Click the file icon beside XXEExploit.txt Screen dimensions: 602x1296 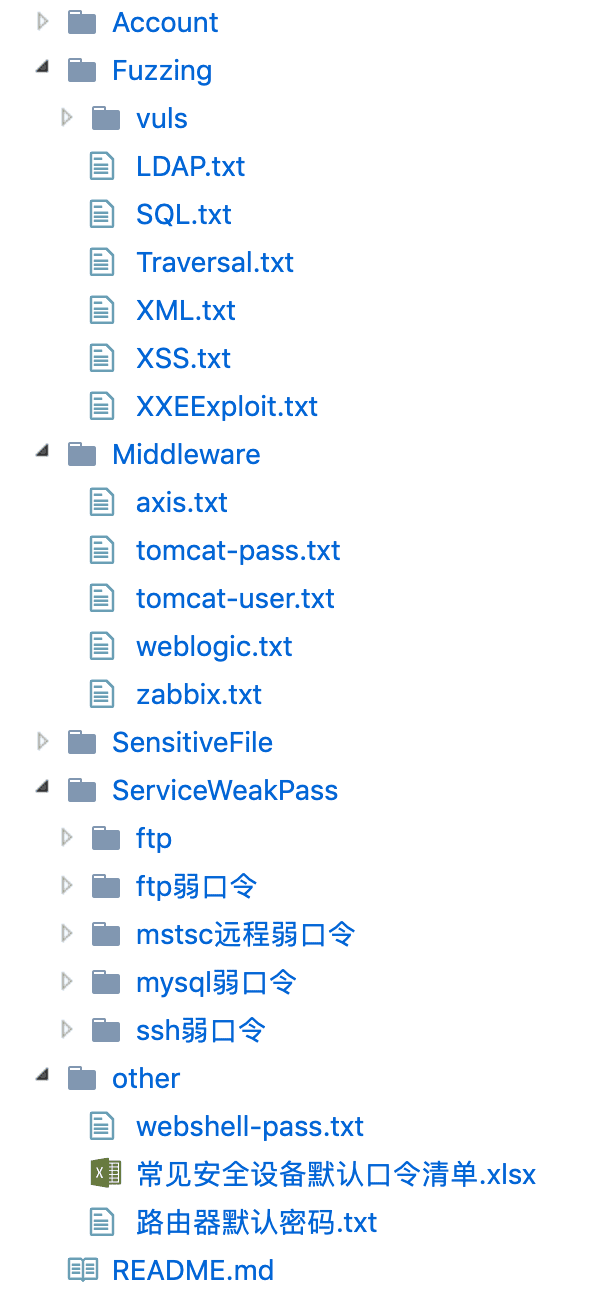[x=102, y=406]
